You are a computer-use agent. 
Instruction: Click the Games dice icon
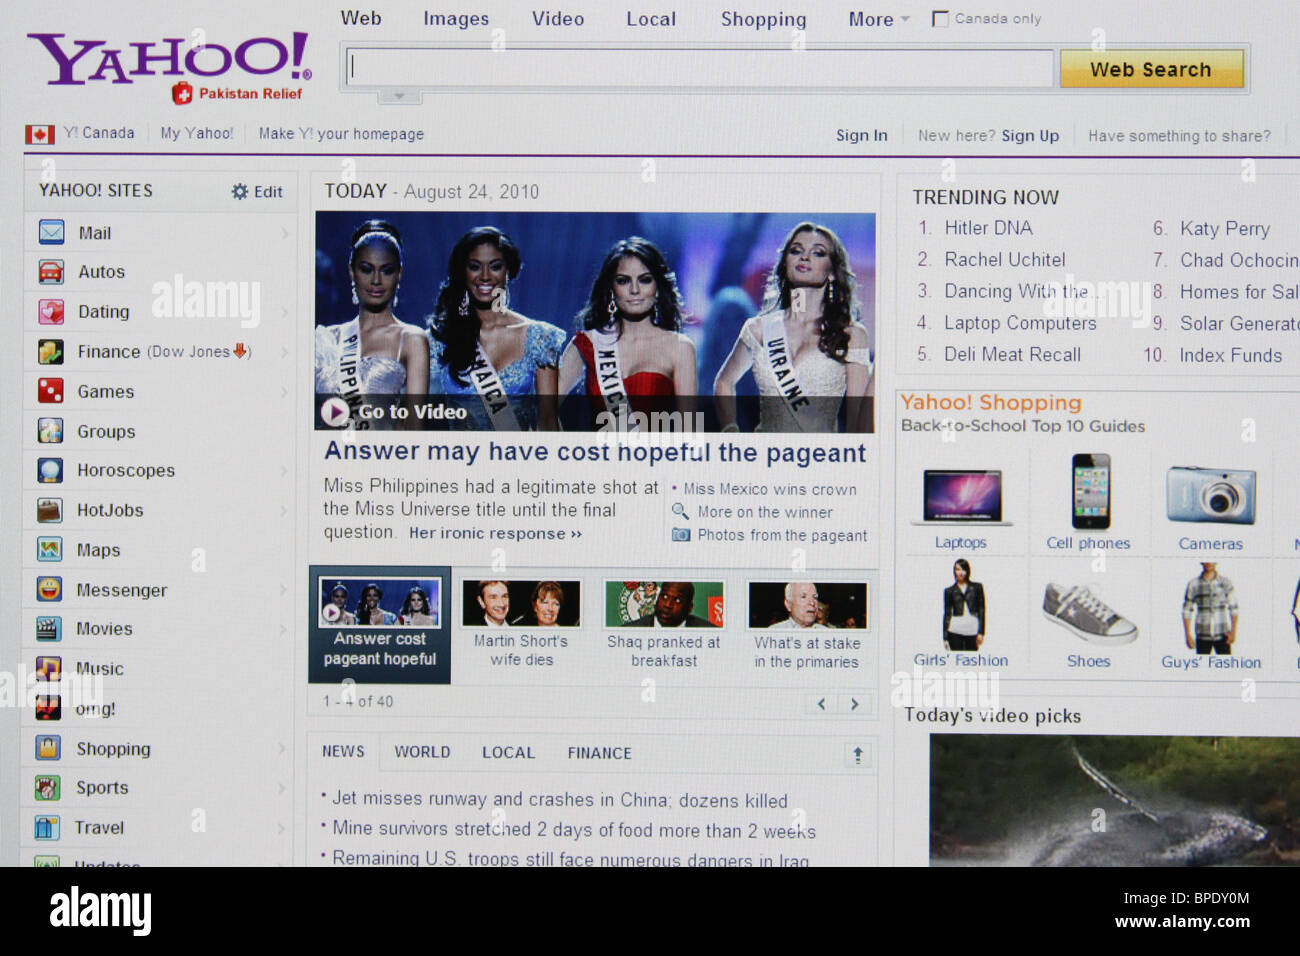[51, 391]
